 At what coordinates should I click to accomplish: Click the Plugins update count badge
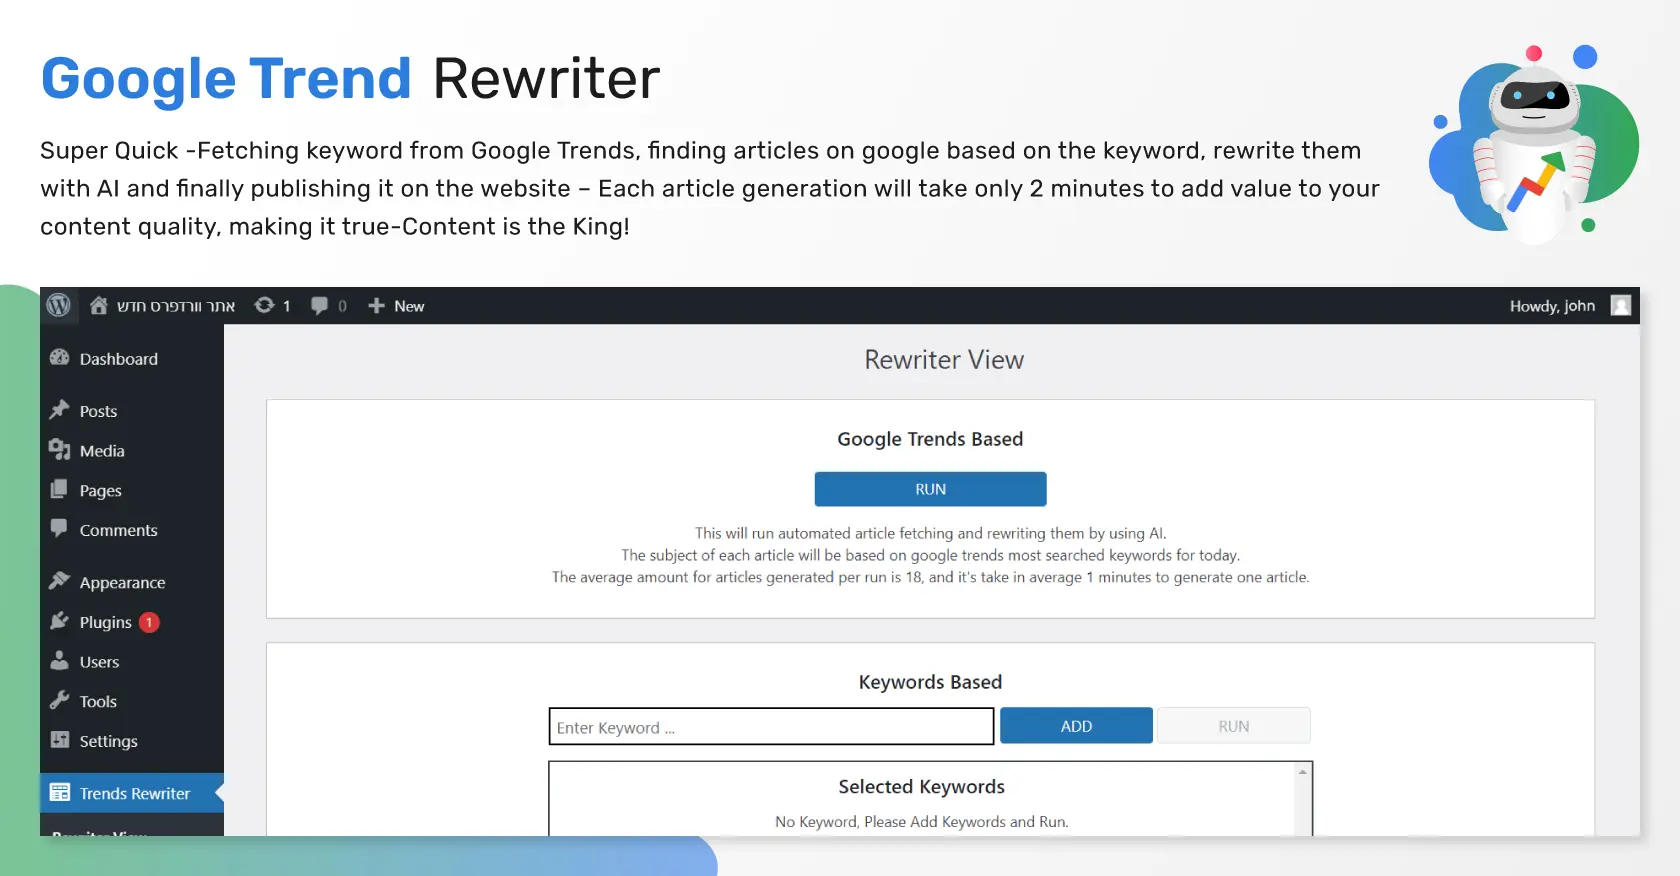pyautogui.click(x=149, y=622)
